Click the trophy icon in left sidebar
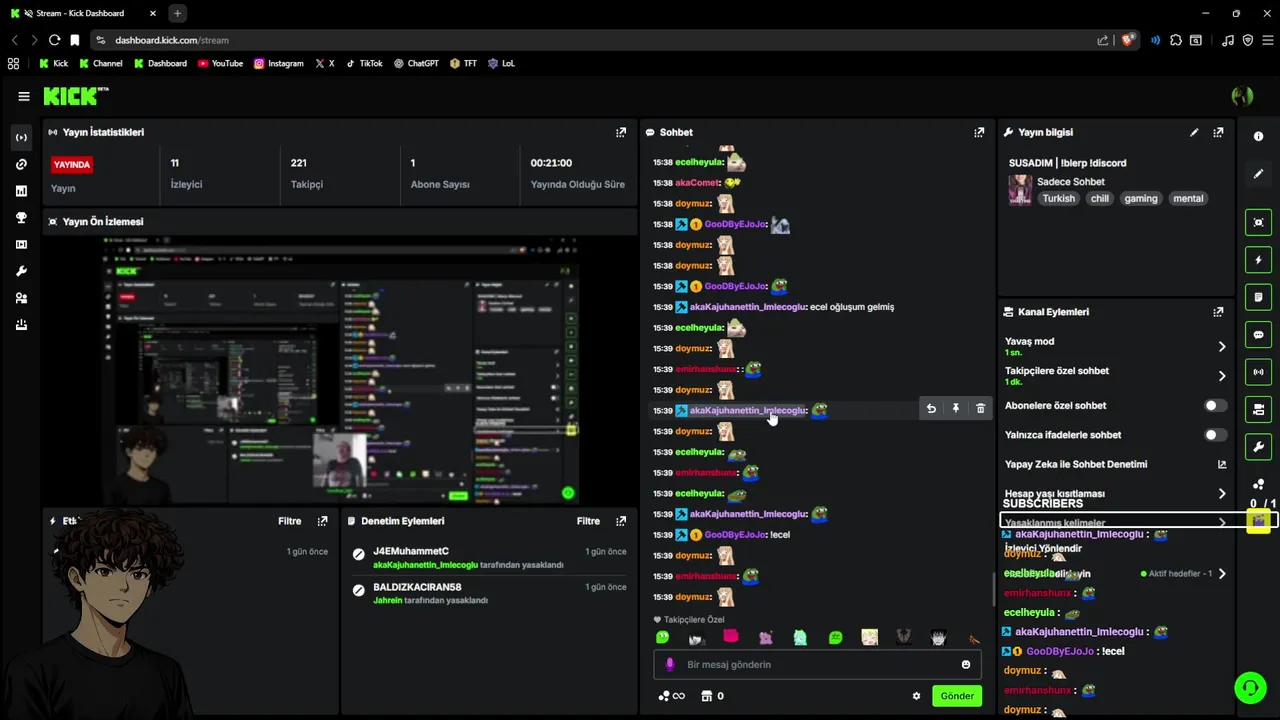This screenshot has height=720, width=1280. coord(21,218)
